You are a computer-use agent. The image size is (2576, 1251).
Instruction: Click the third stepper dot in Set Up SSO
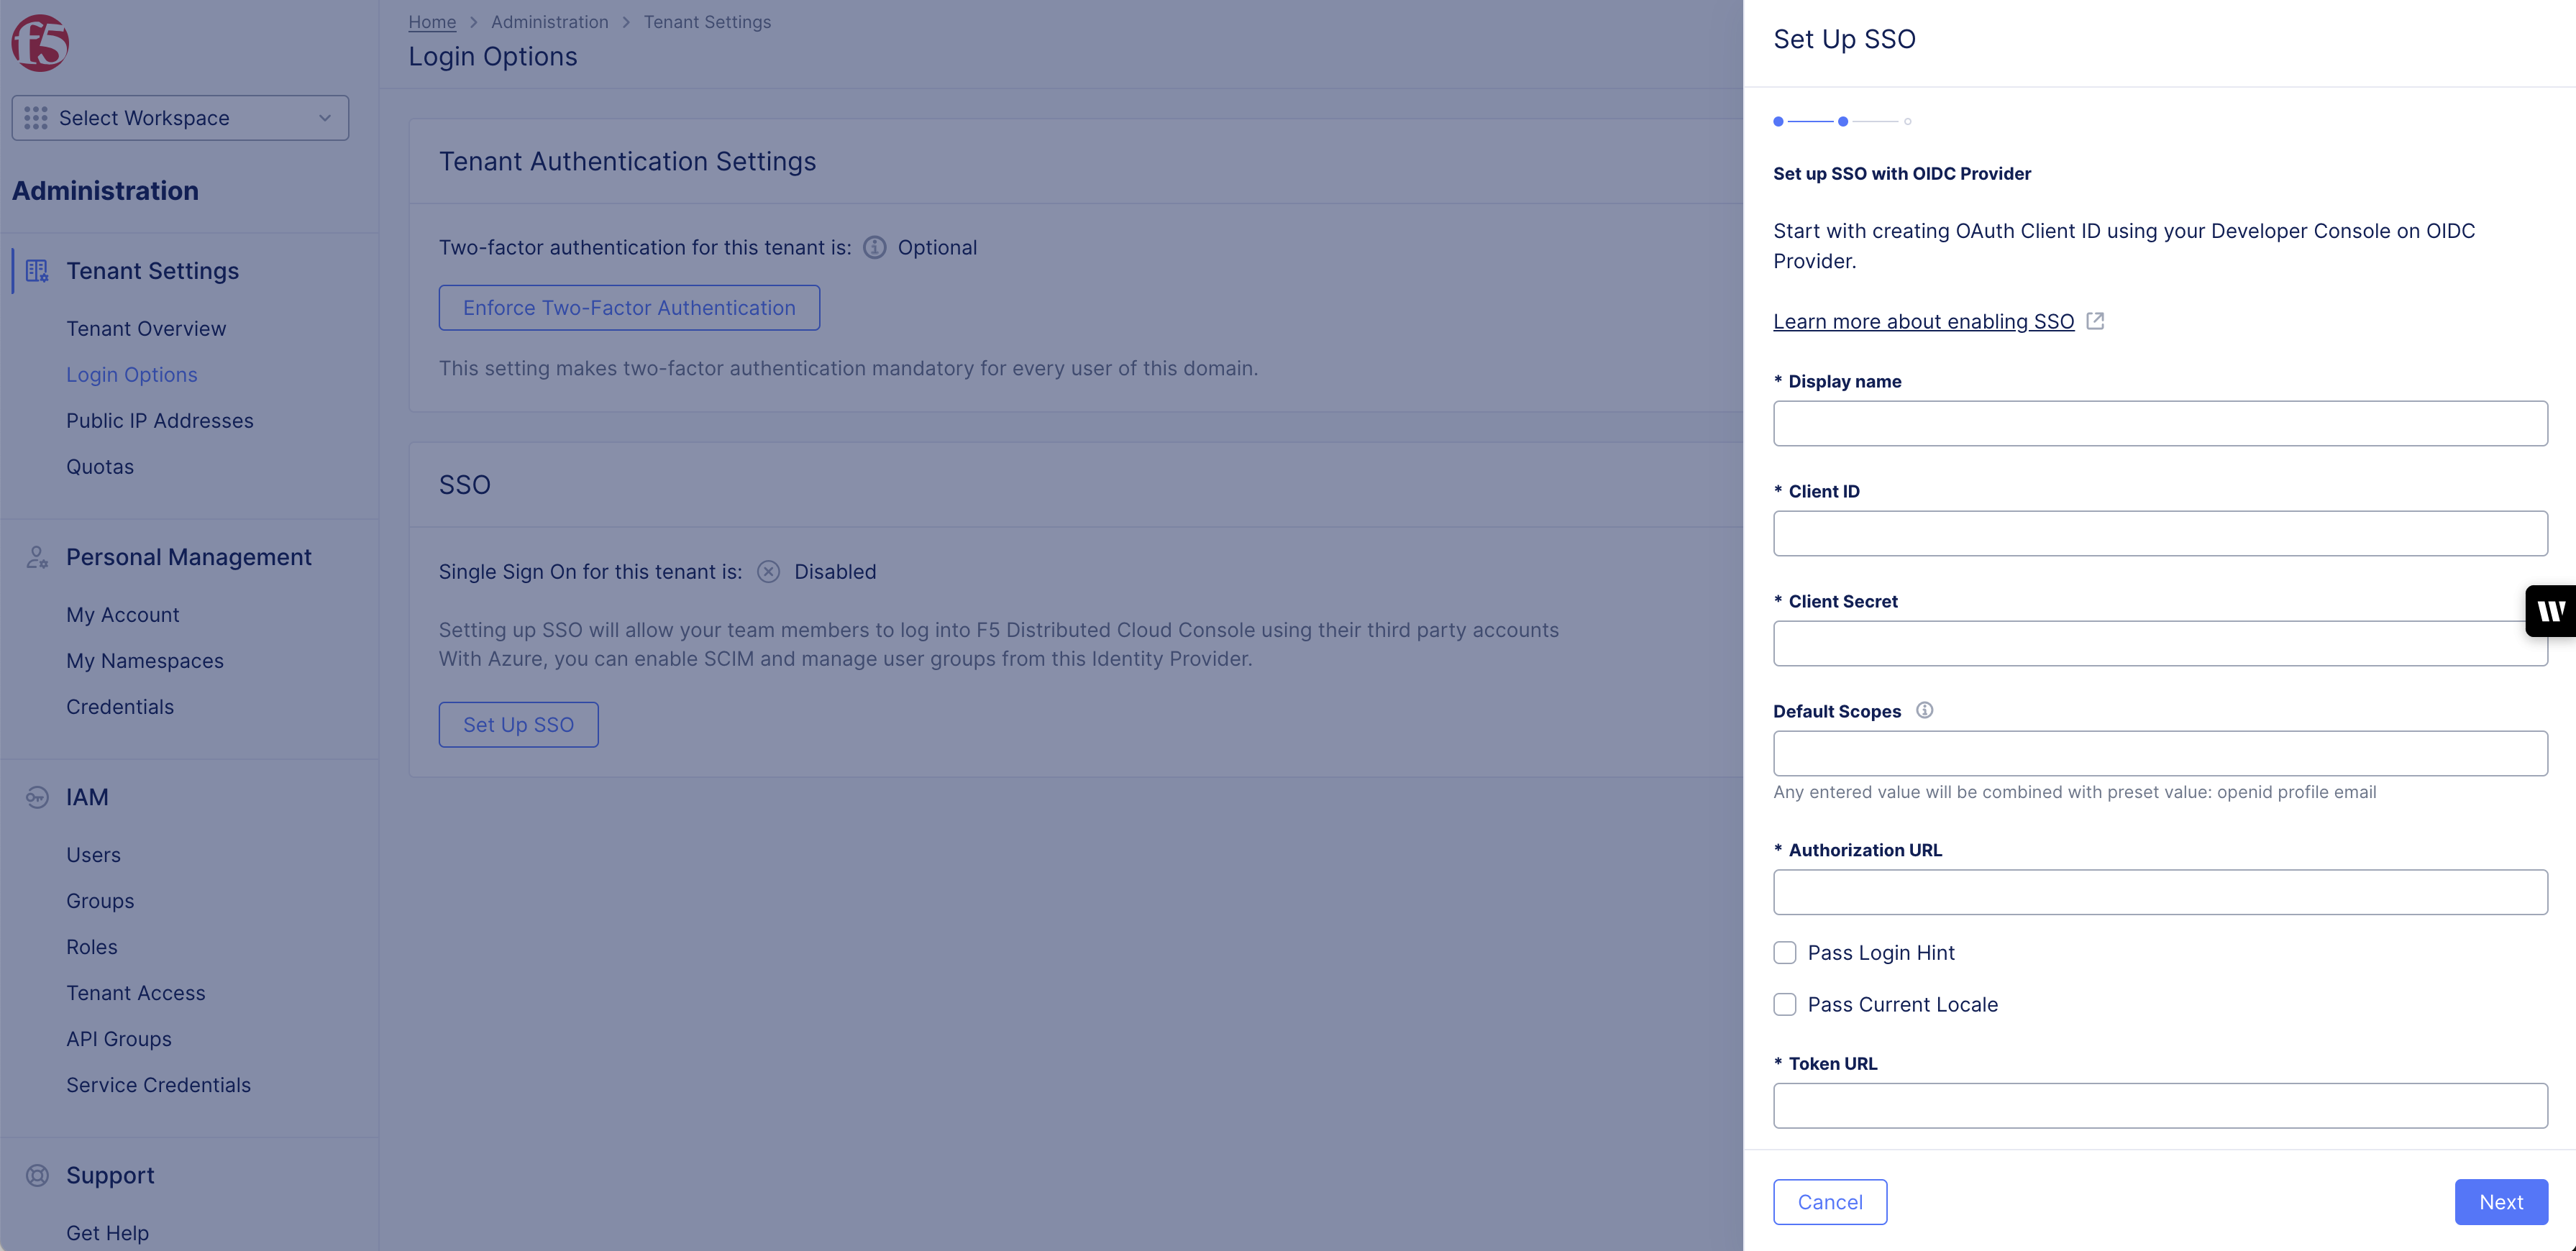click(1908, 121)
